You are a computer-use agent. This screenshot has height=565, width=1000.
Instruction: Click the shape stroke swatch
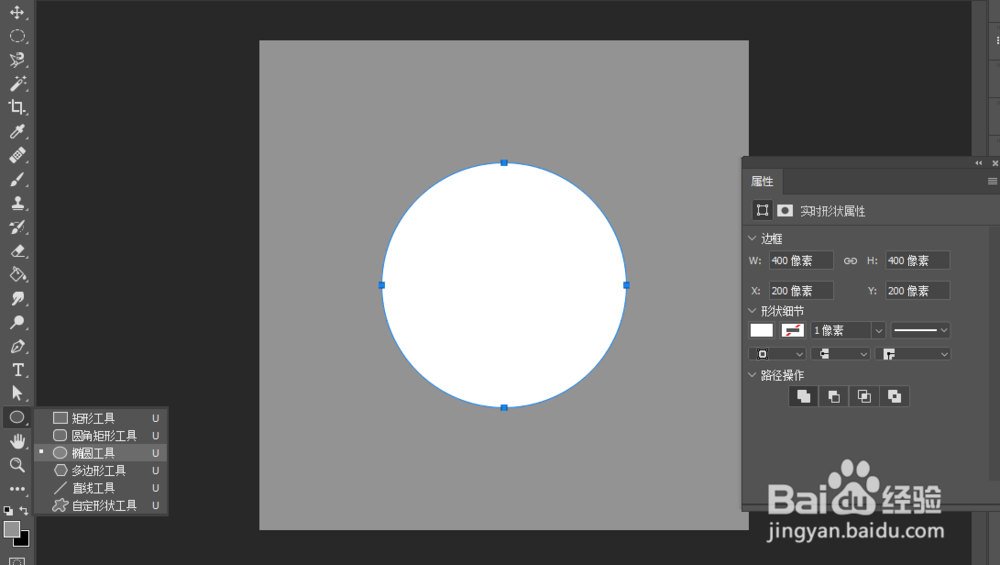point(793,330)
